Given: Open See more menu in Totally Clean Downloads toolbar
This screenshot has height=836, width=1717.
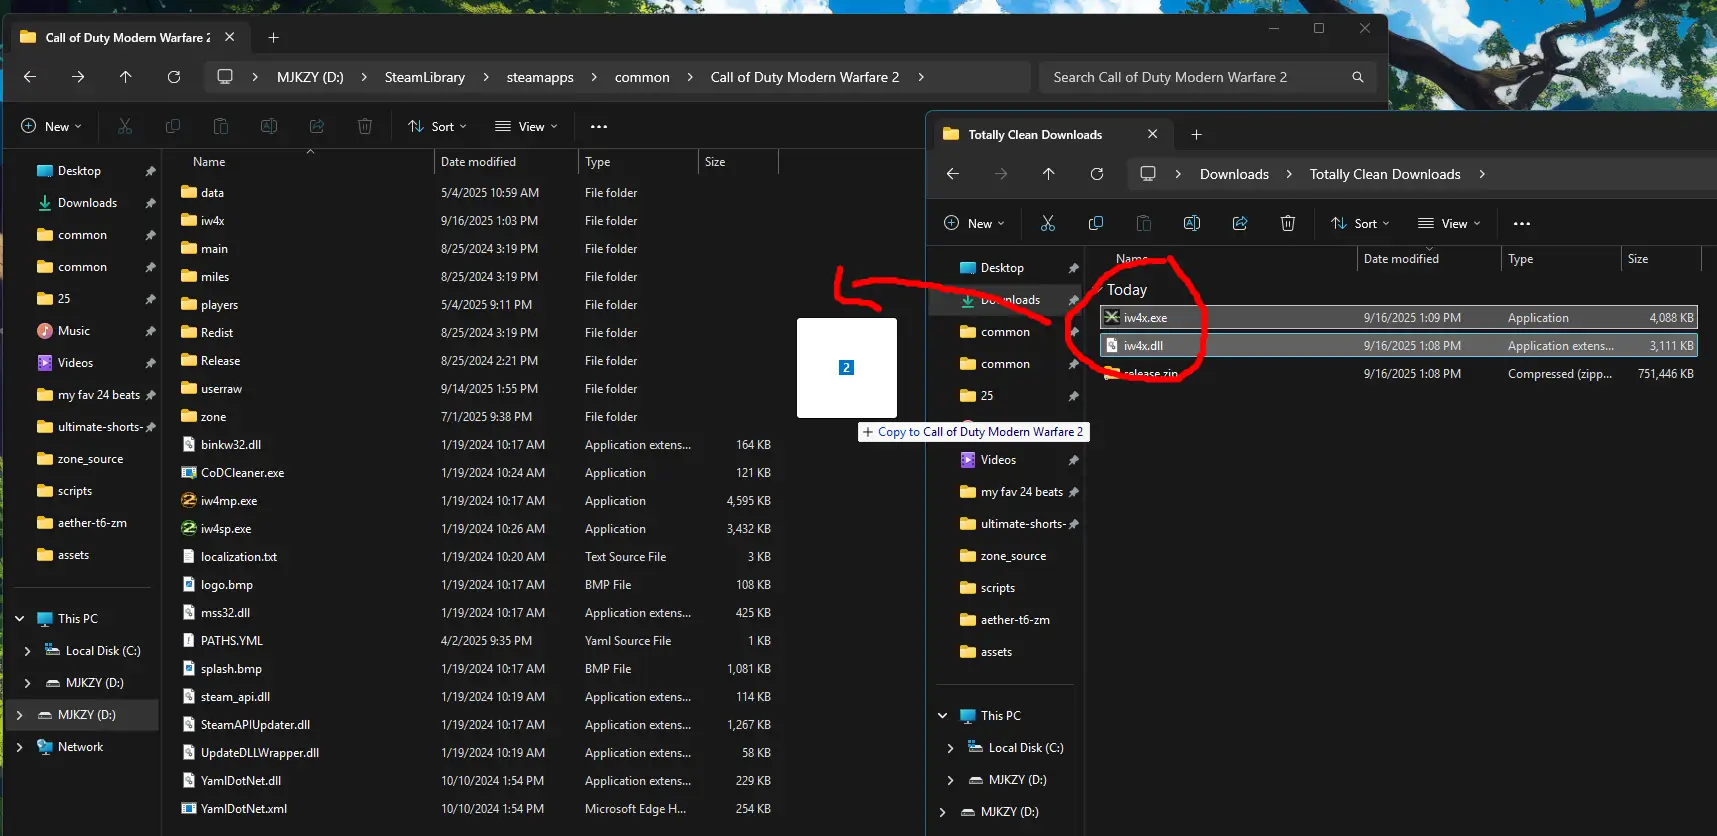Looking at the screenshot, I should [1522, 223].
